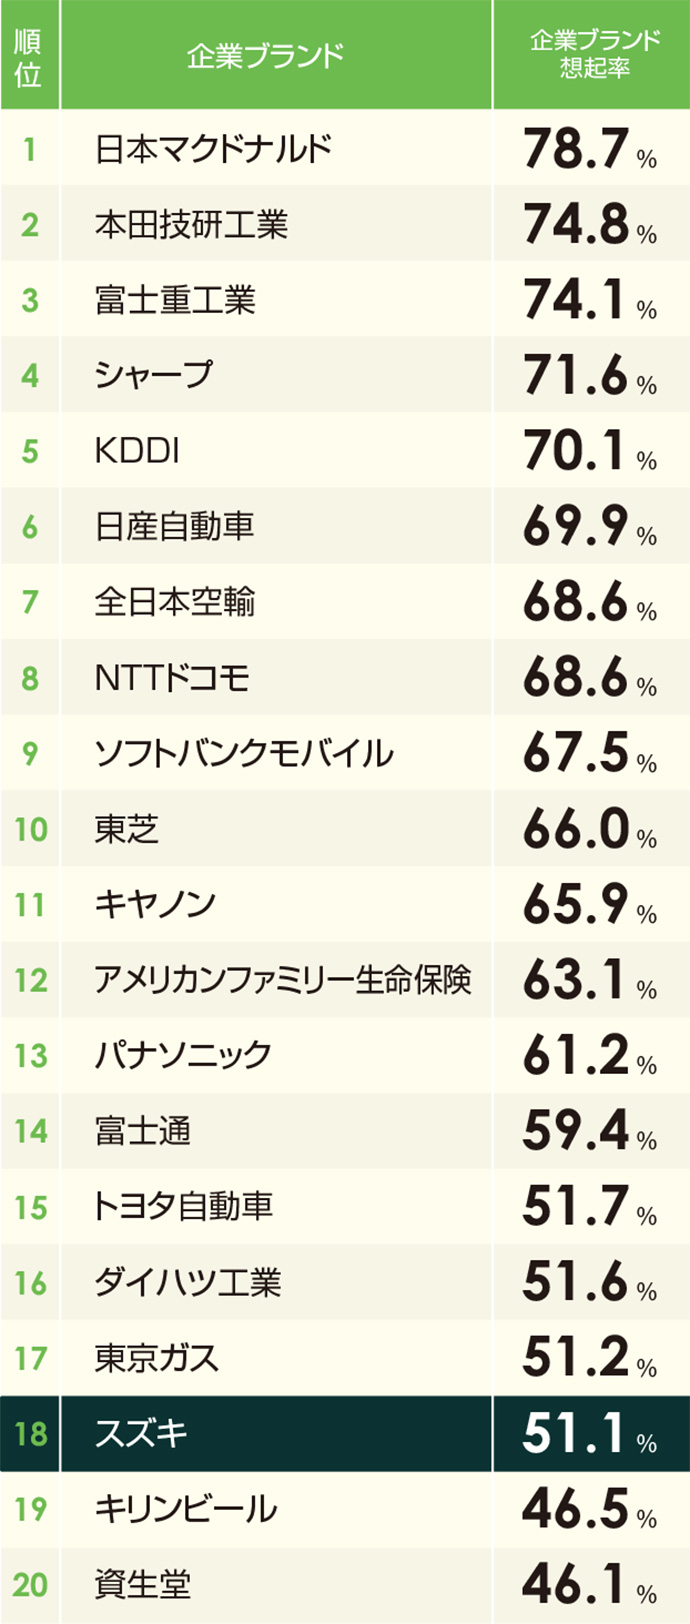Click the シャープ brand name
Screen dimensions: 690x1624
(x=154, y=375)
